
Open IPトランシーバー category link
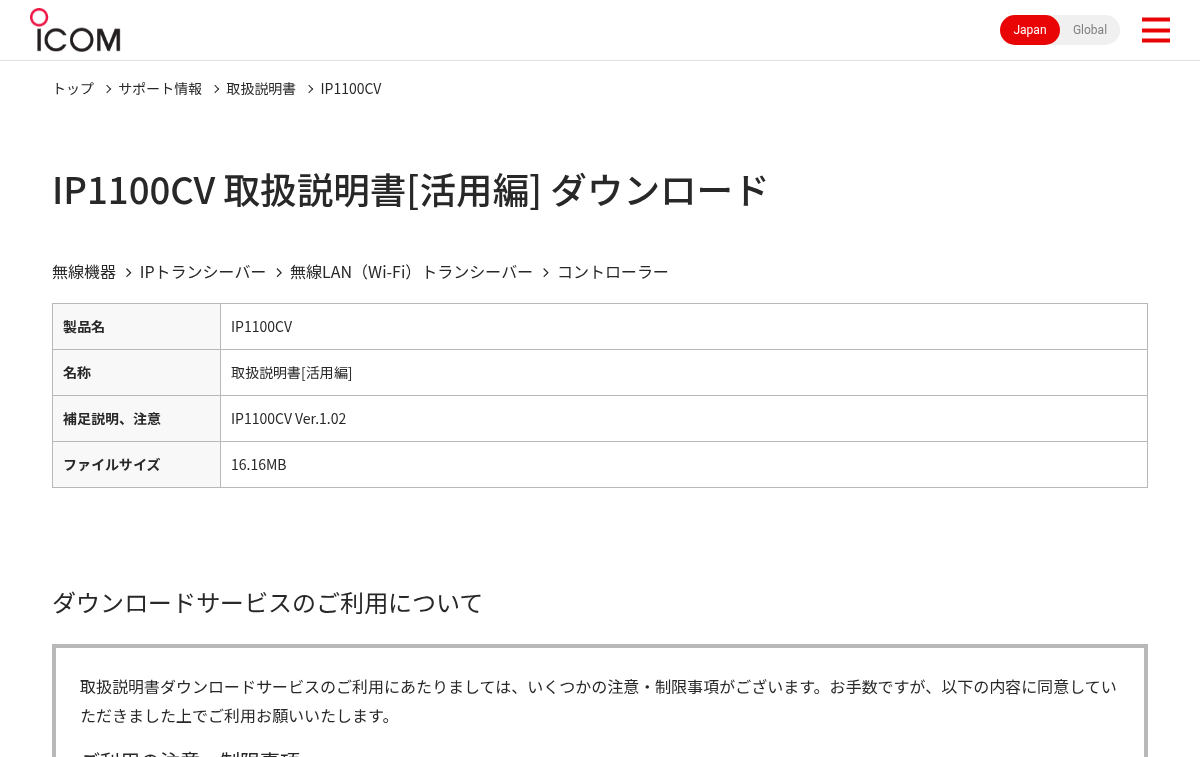pos(203,272)
